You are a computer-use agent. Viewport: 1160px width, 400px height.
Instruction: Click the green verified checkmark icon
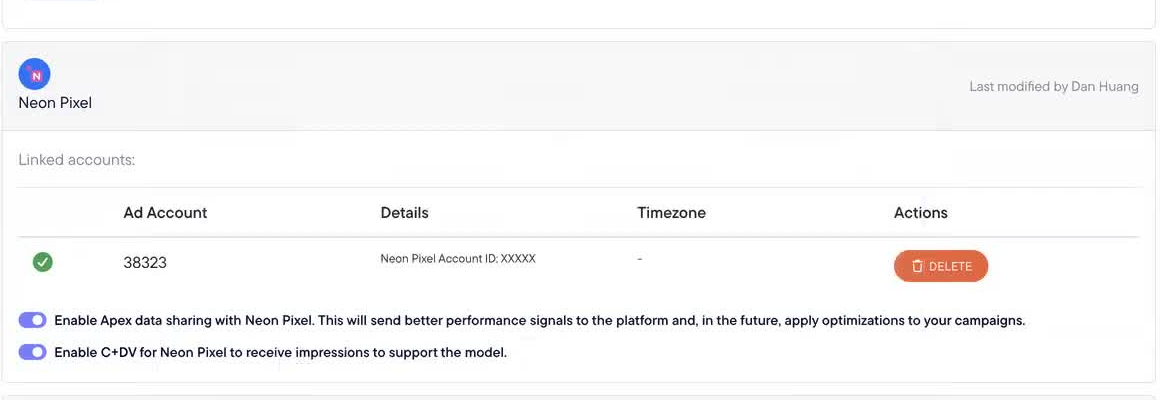tap(43, 262)
